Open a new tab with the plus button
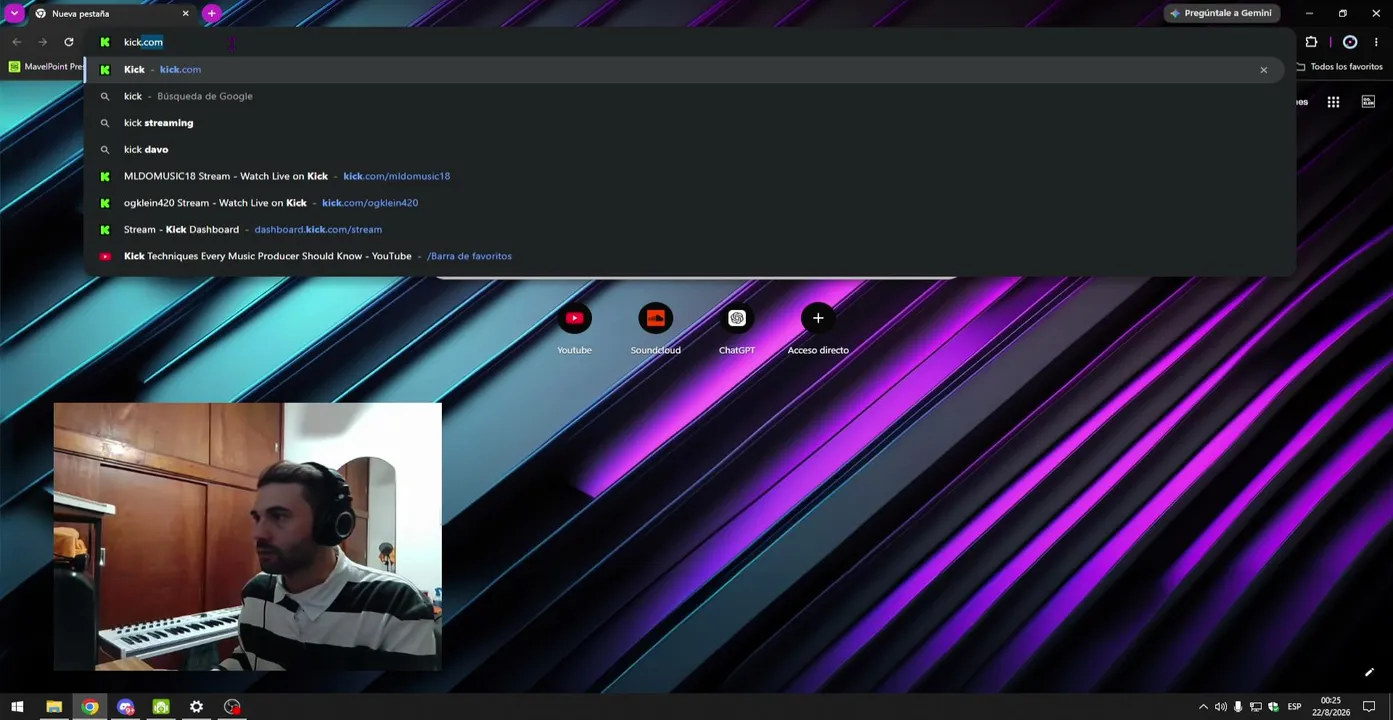 point(211,13)
